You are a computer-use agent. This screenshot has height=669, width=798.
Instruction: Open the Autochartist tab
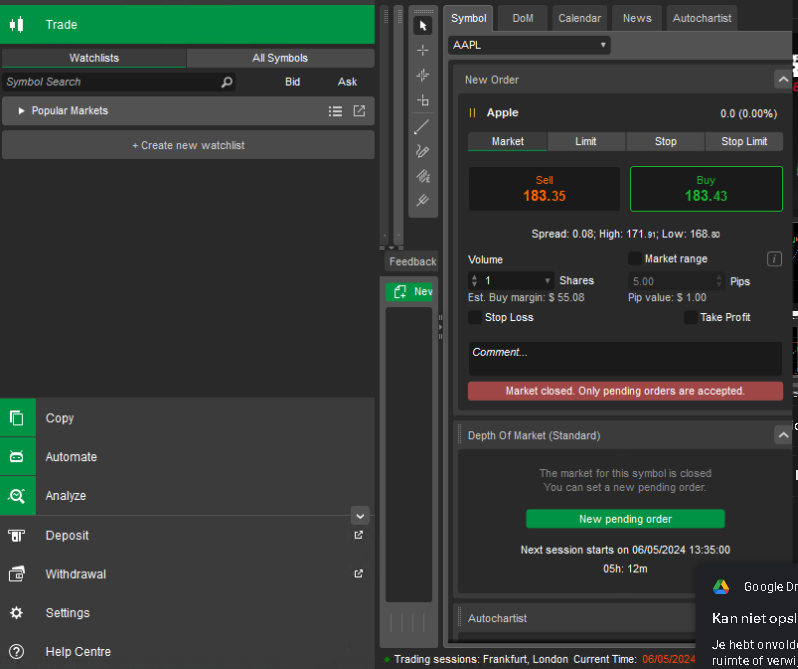coord(702,18)
